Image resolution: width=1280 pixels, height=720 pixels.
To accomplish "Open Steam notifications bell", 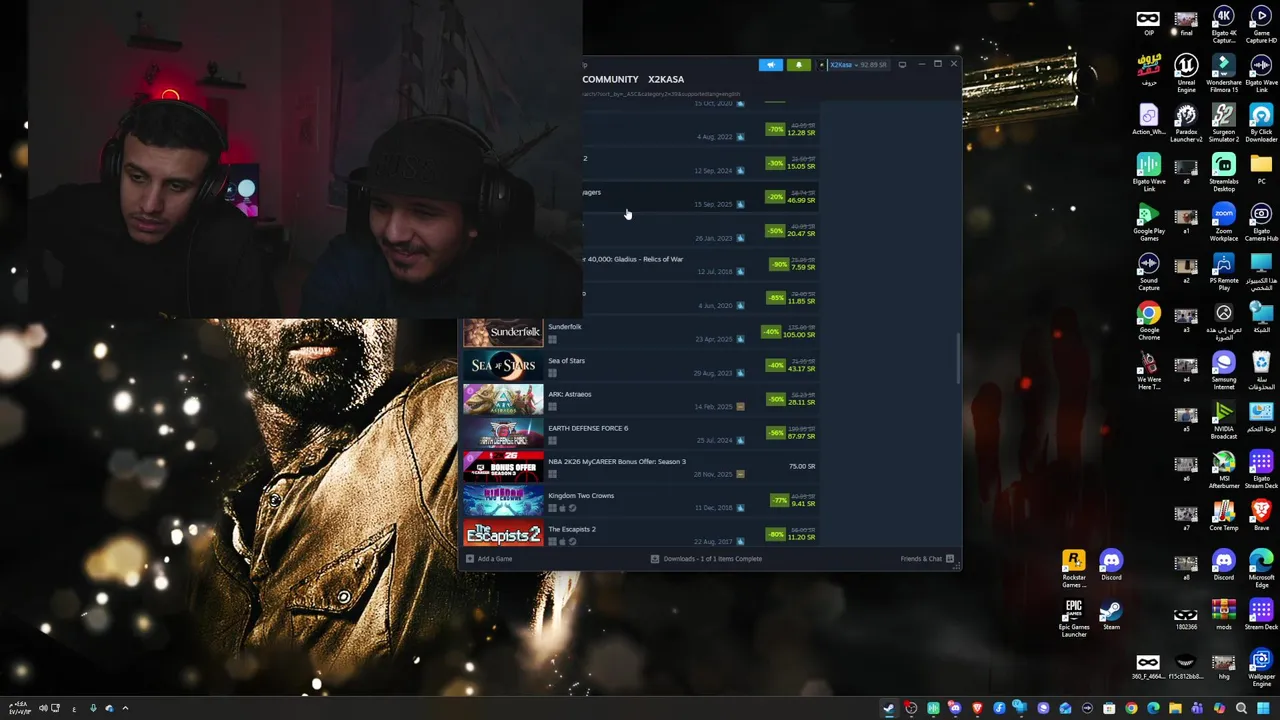I will coord(798,65).
